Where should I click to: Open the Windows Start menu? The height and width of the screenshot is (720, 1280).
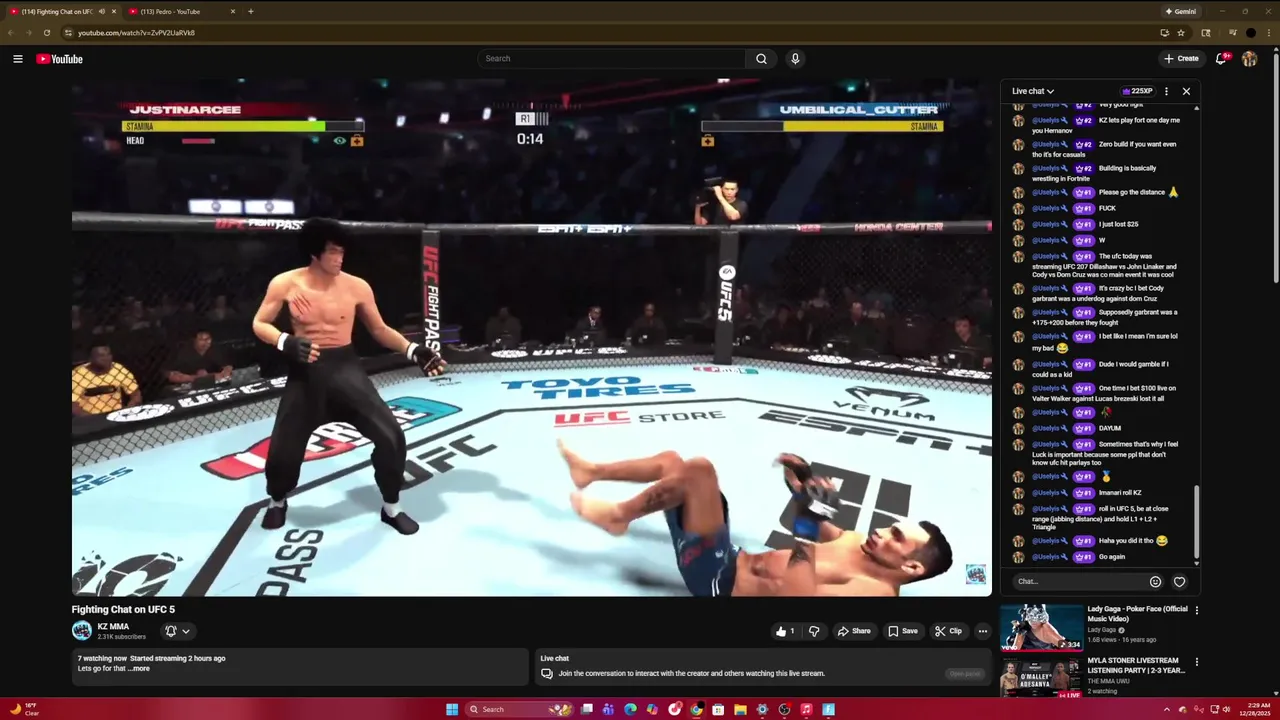452,710
